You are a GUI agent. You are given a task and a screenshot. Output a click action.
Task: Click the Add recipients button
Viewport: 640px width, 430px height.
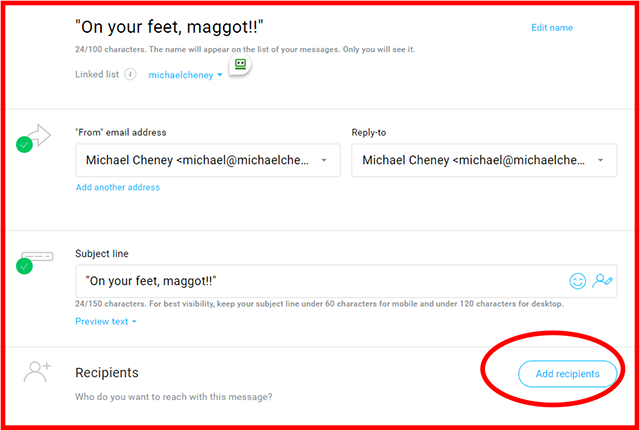(567, 374)
